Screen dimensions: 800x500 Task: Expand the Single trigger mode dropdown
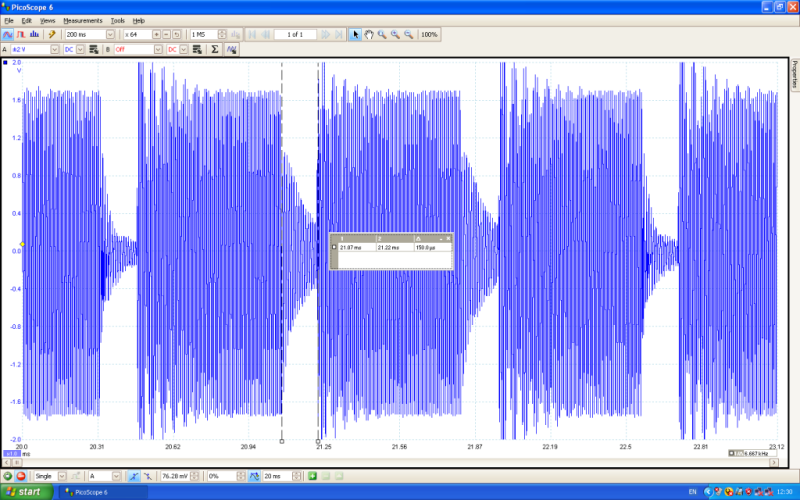pyautogui.click(x=61, y=476)
